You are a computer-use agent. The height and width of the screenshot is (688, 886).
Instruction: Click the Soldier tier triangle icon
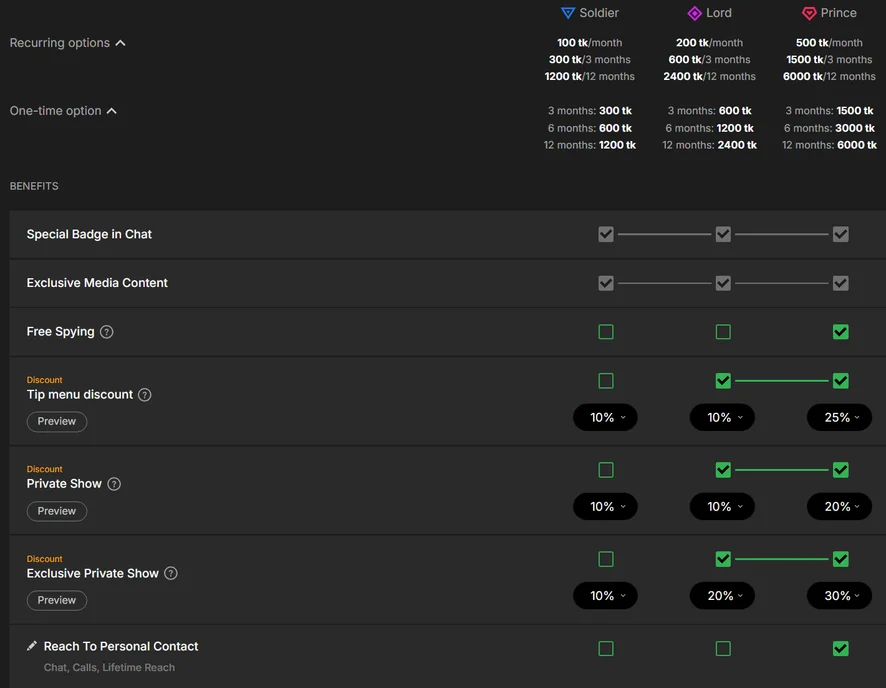coord(568,13)
